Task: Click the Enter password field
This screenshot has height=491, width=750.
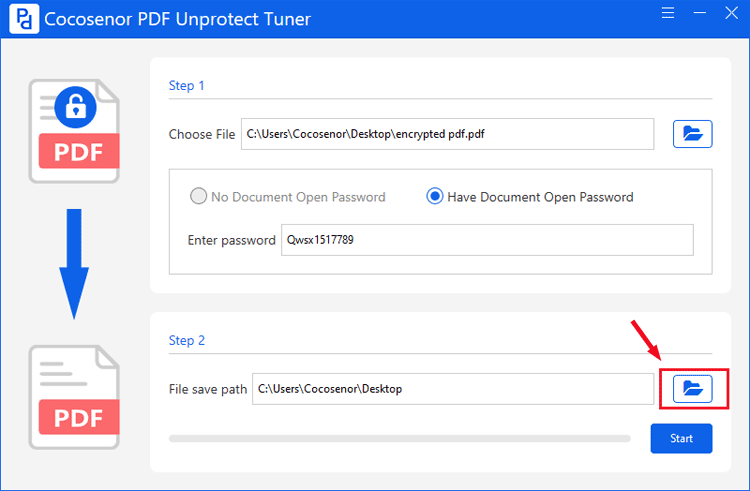Action: coord(487,240)
